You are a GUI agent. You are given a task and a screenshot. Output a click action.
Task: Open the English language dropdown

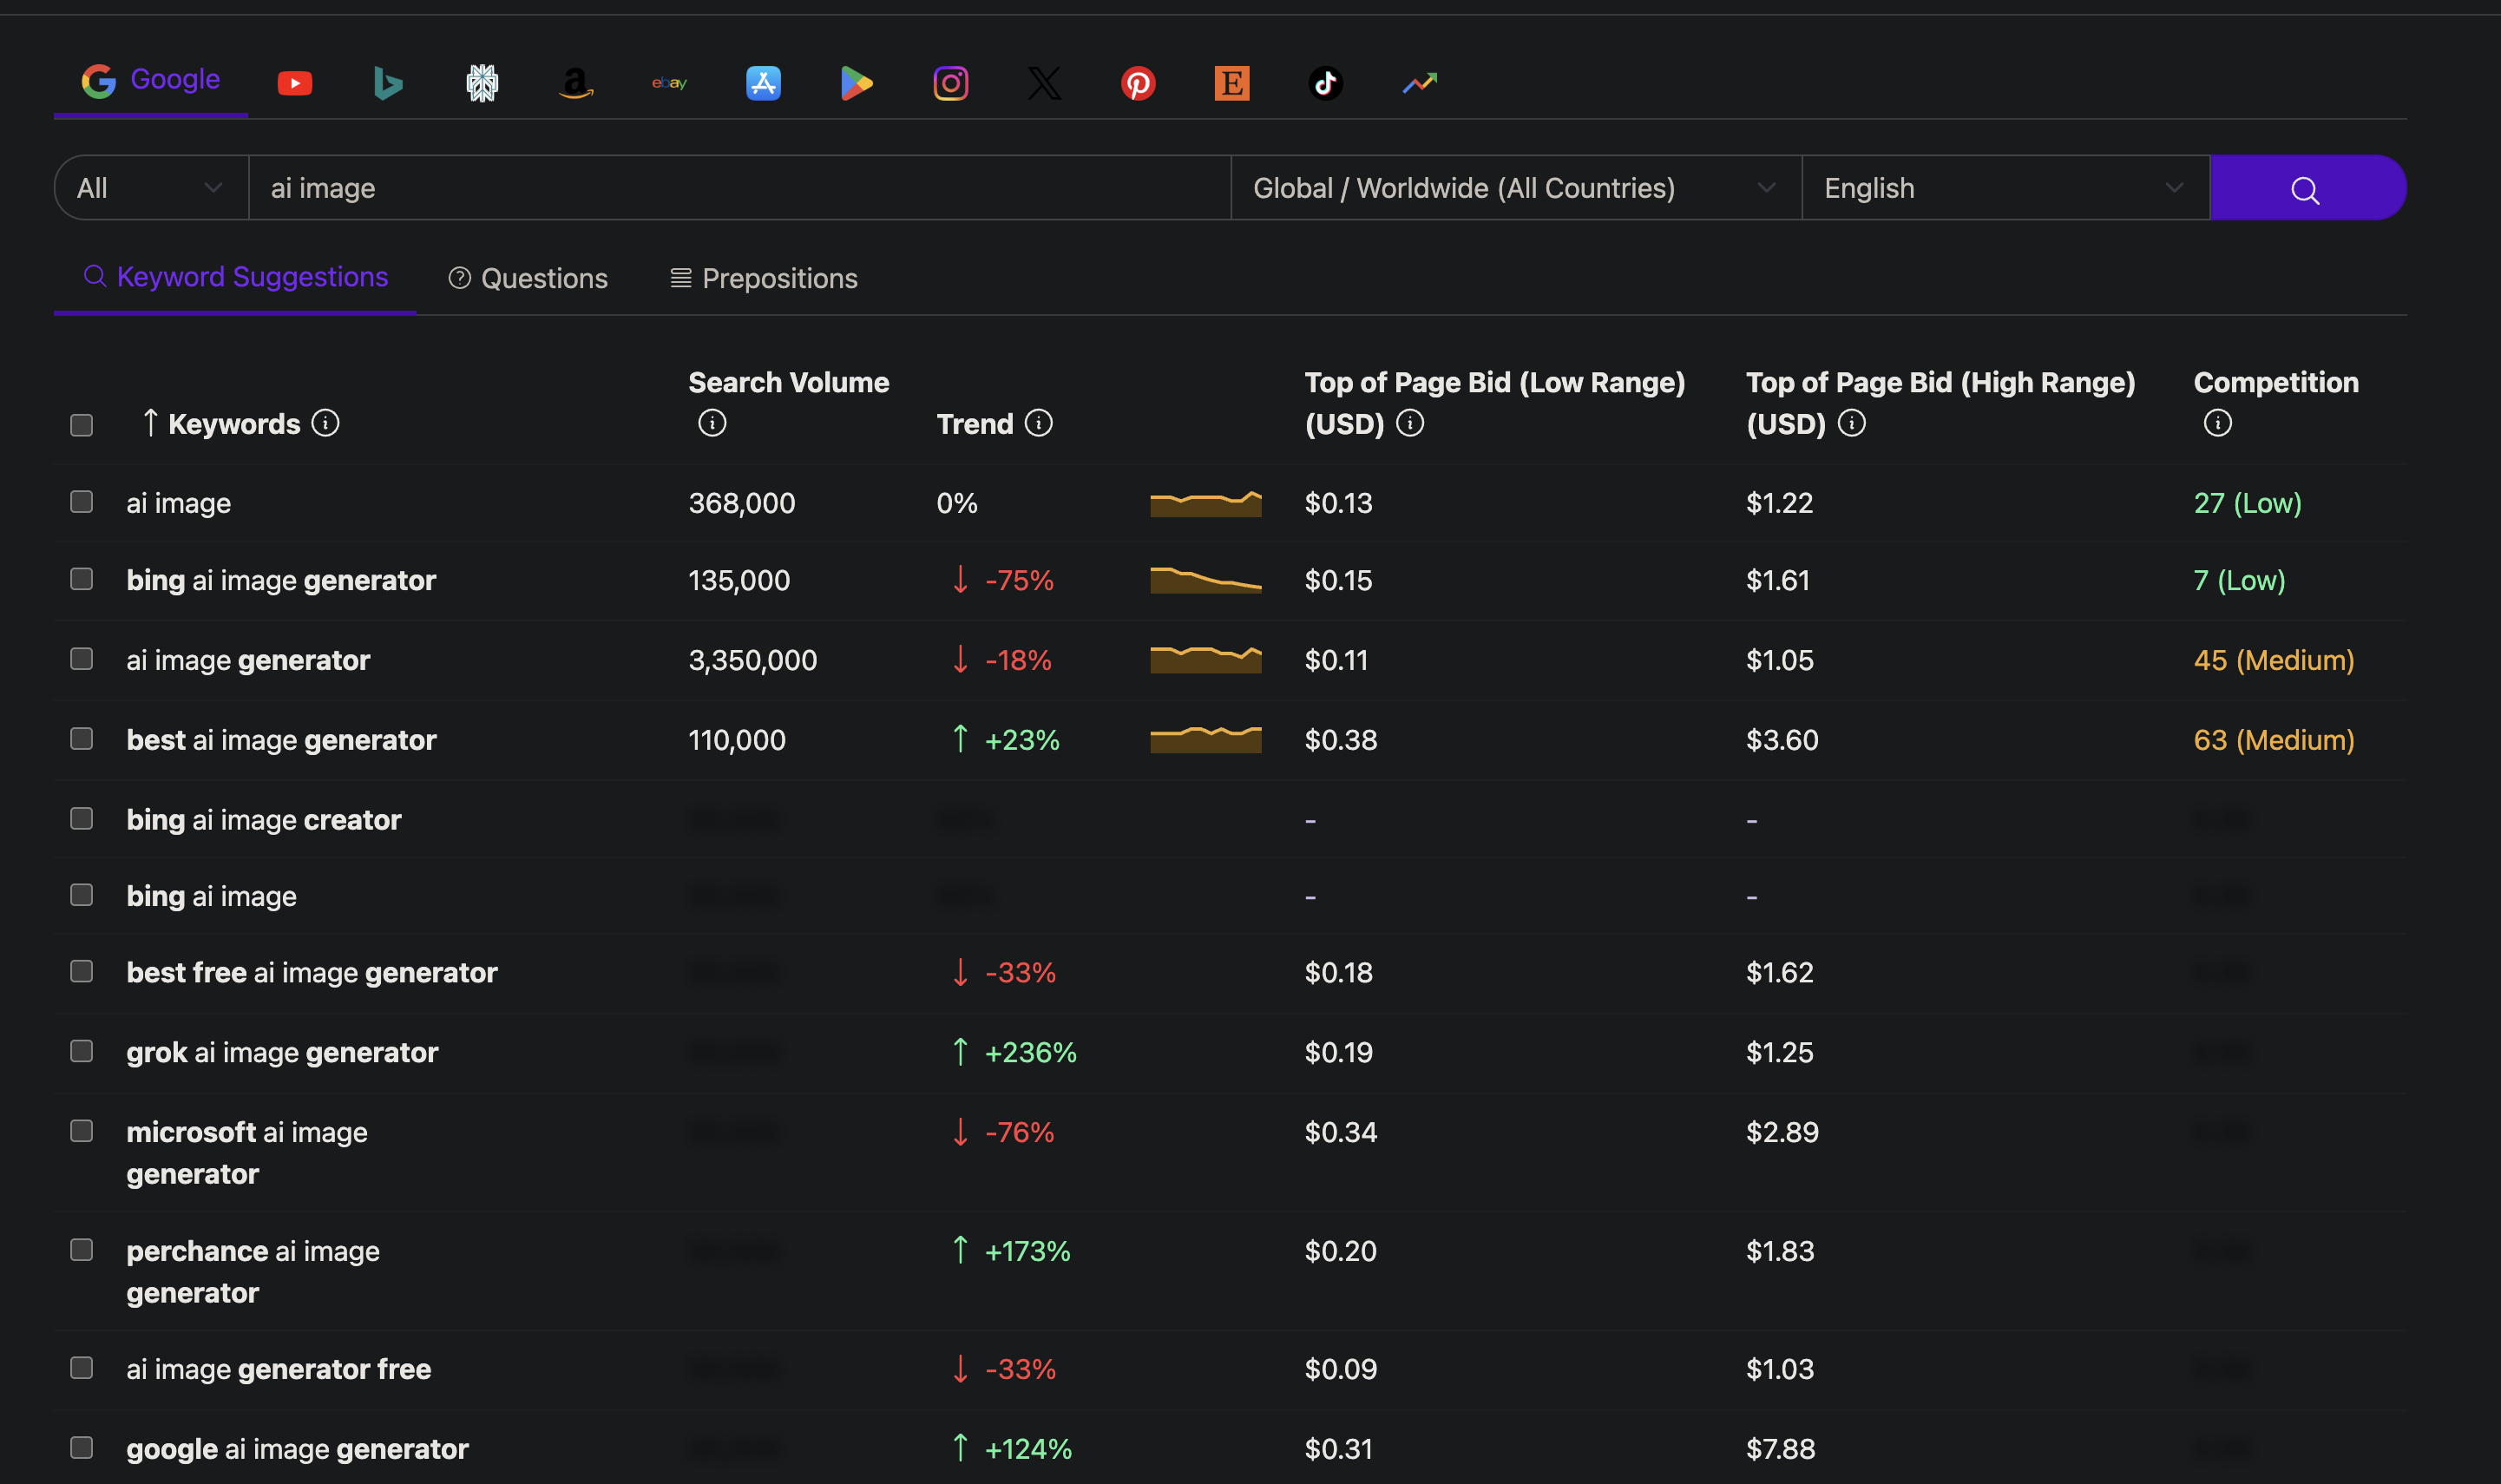click(2003, 188)
